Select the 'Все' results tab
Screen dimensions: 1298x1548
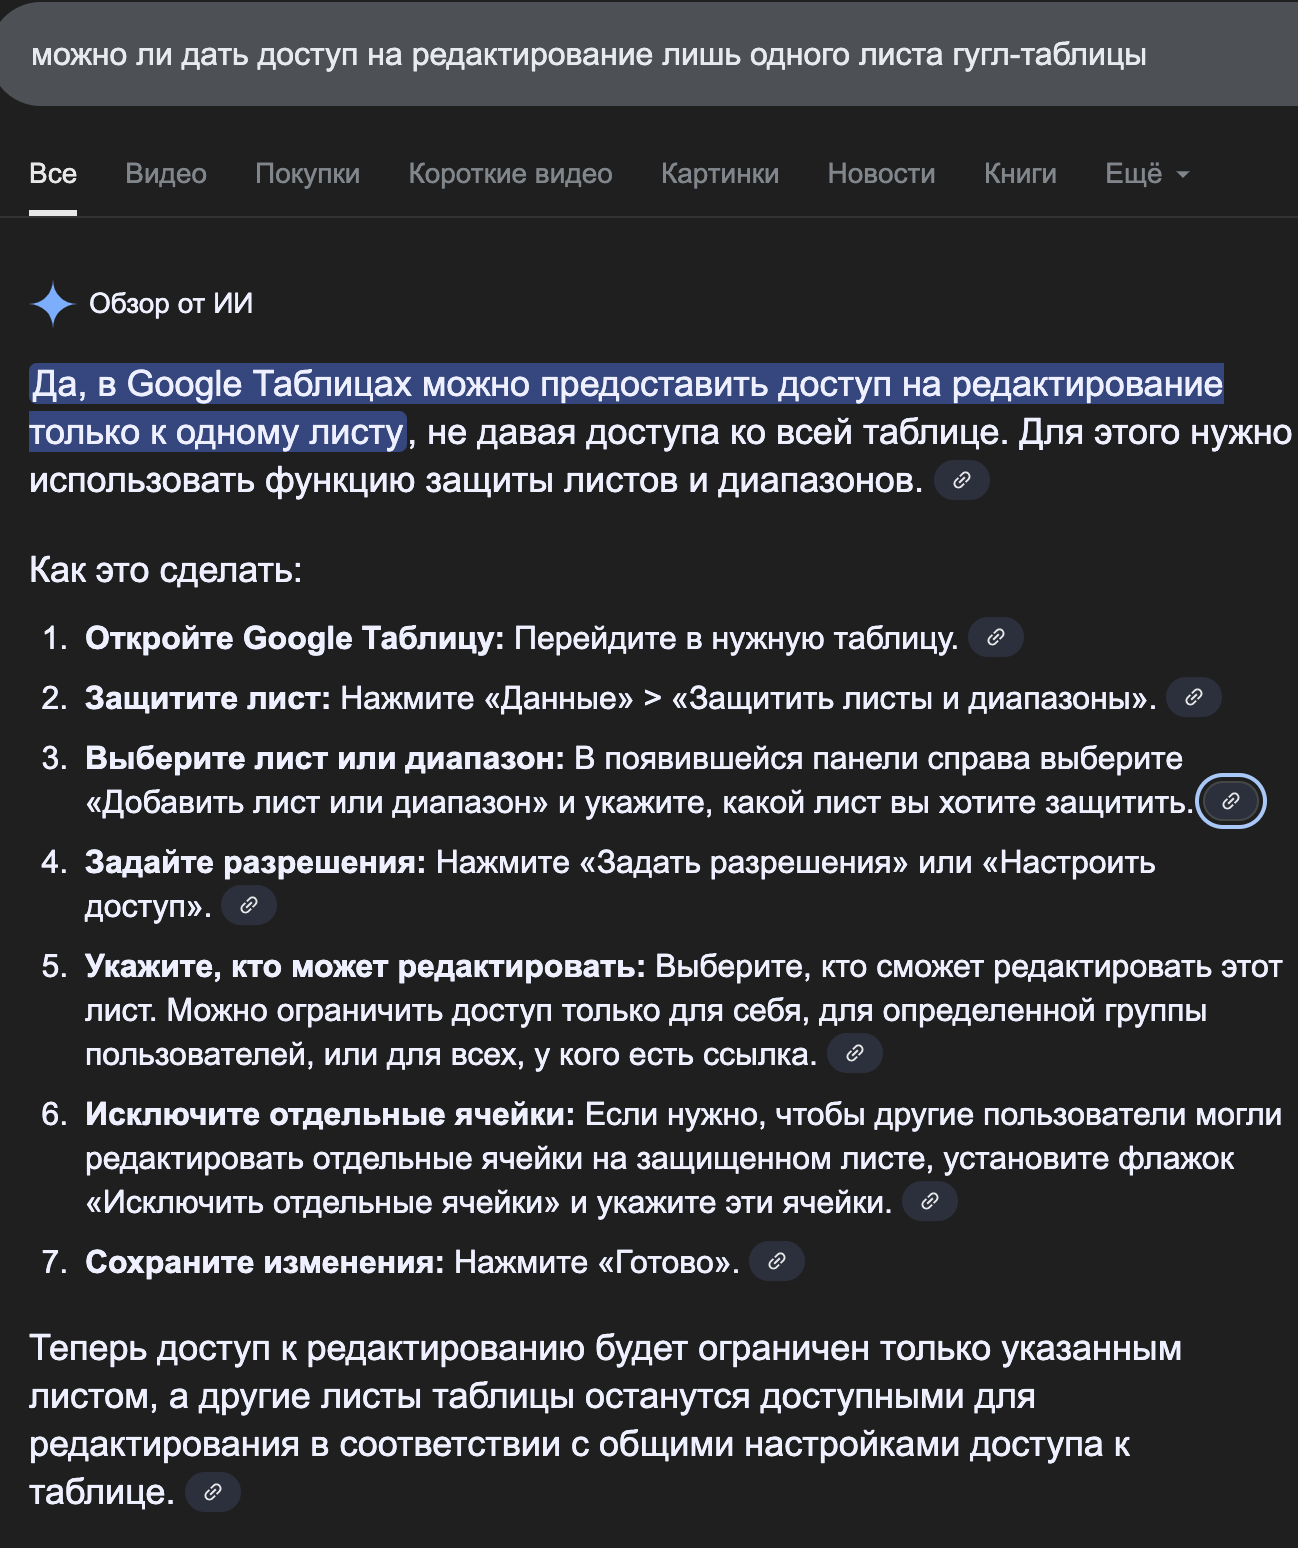pos(53,174)
